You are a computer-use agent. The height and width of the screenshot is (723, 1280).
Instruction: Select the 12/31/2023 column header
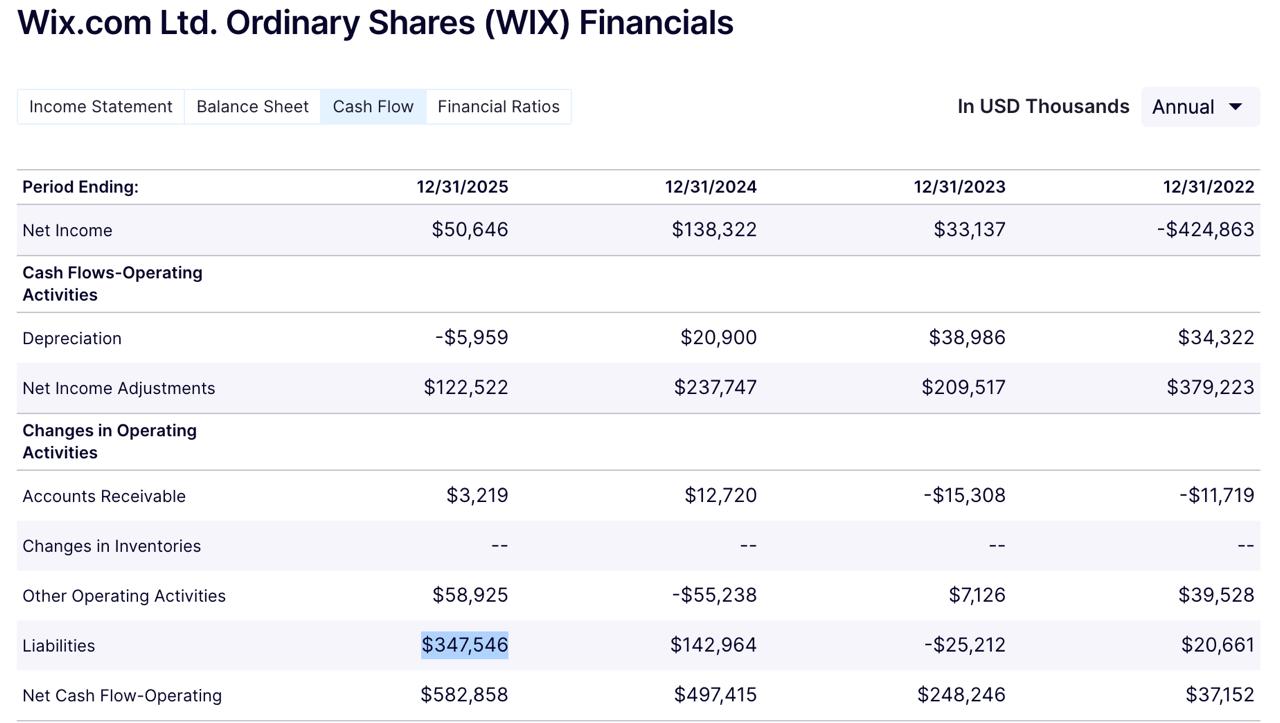tap(960, 187)
